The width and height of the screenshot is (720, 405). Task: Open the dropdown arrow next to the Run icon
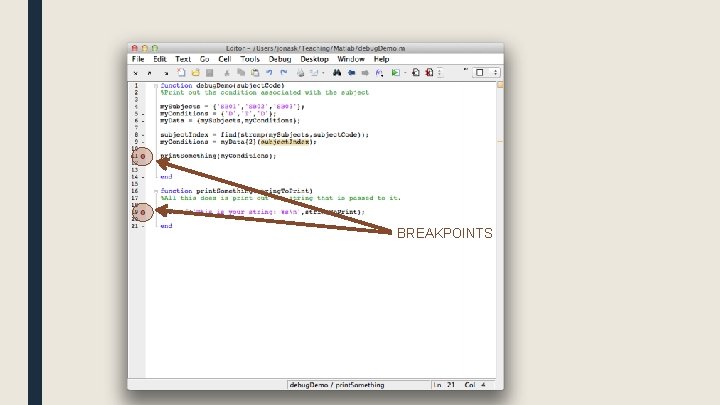point(405,73)
